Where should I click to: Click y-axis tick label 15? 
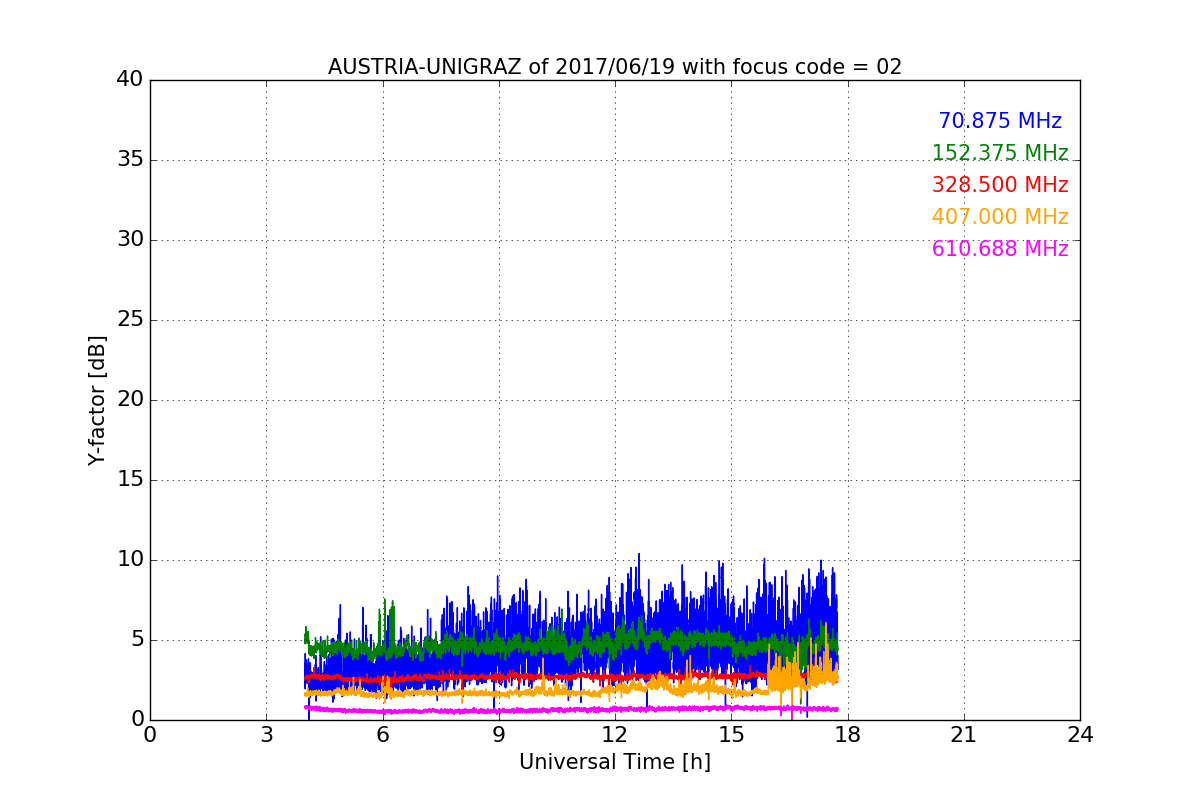coord(130,480)
